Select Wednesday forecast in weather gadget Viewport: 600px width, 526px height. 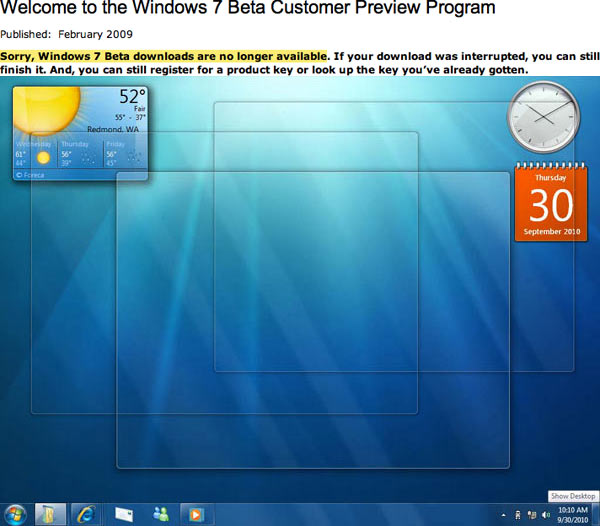(35, 153)
